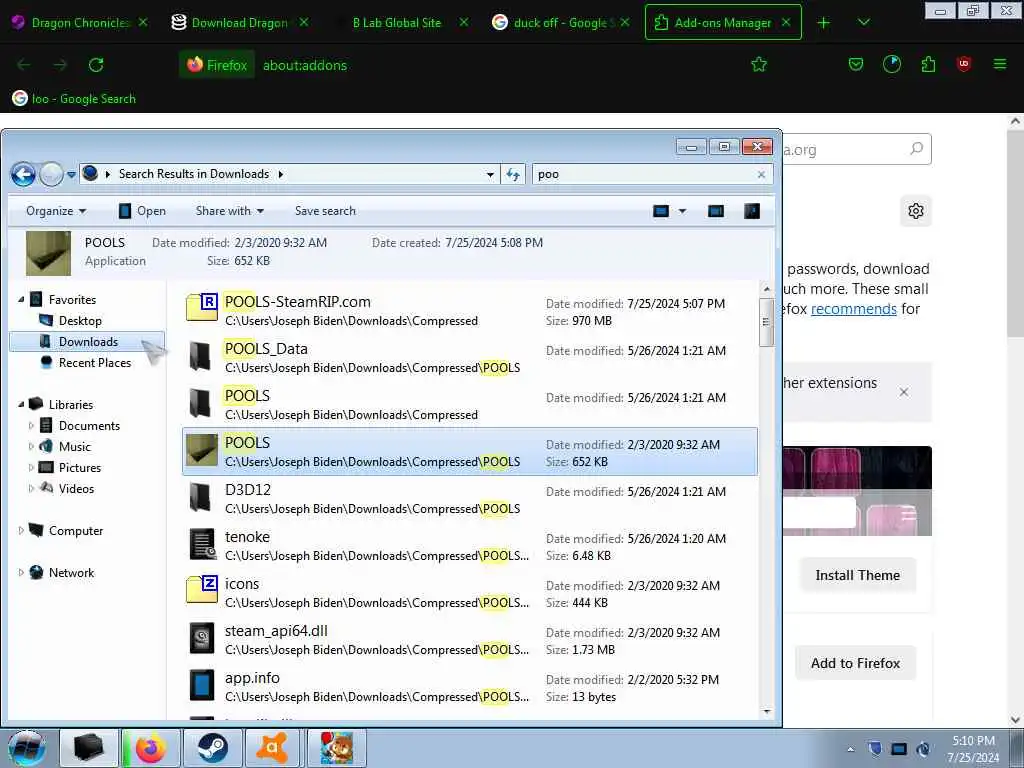Image resolution: width=1024 pixels, height=768 pixels.
Task: Click the change view icon
Action: [661, 211]
